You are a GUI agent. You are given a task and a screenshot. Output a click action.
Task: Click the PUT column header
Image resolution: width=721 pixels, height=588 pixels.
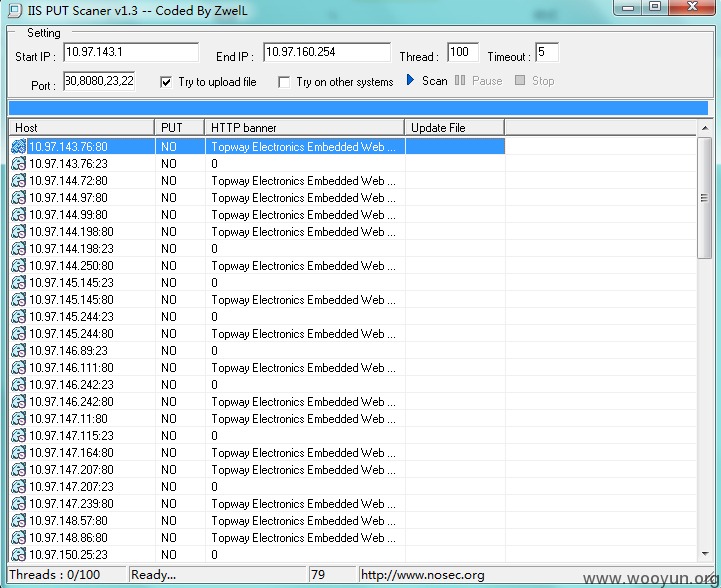[180, 127]
